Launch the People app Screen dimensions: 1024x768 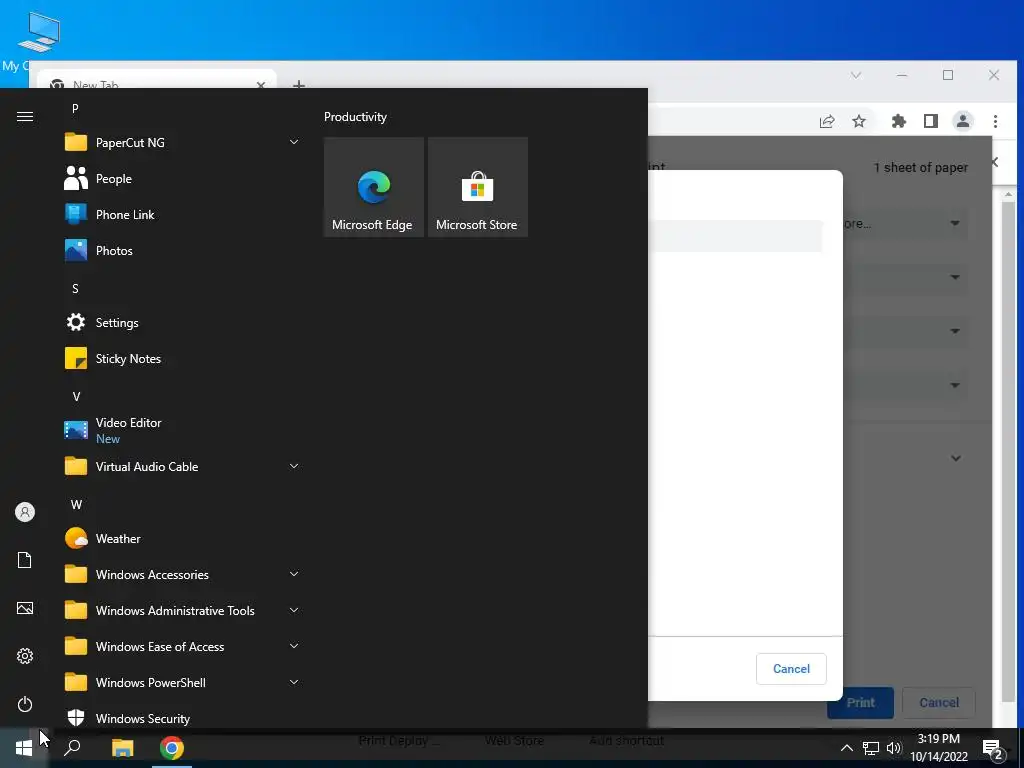point(182,178)
